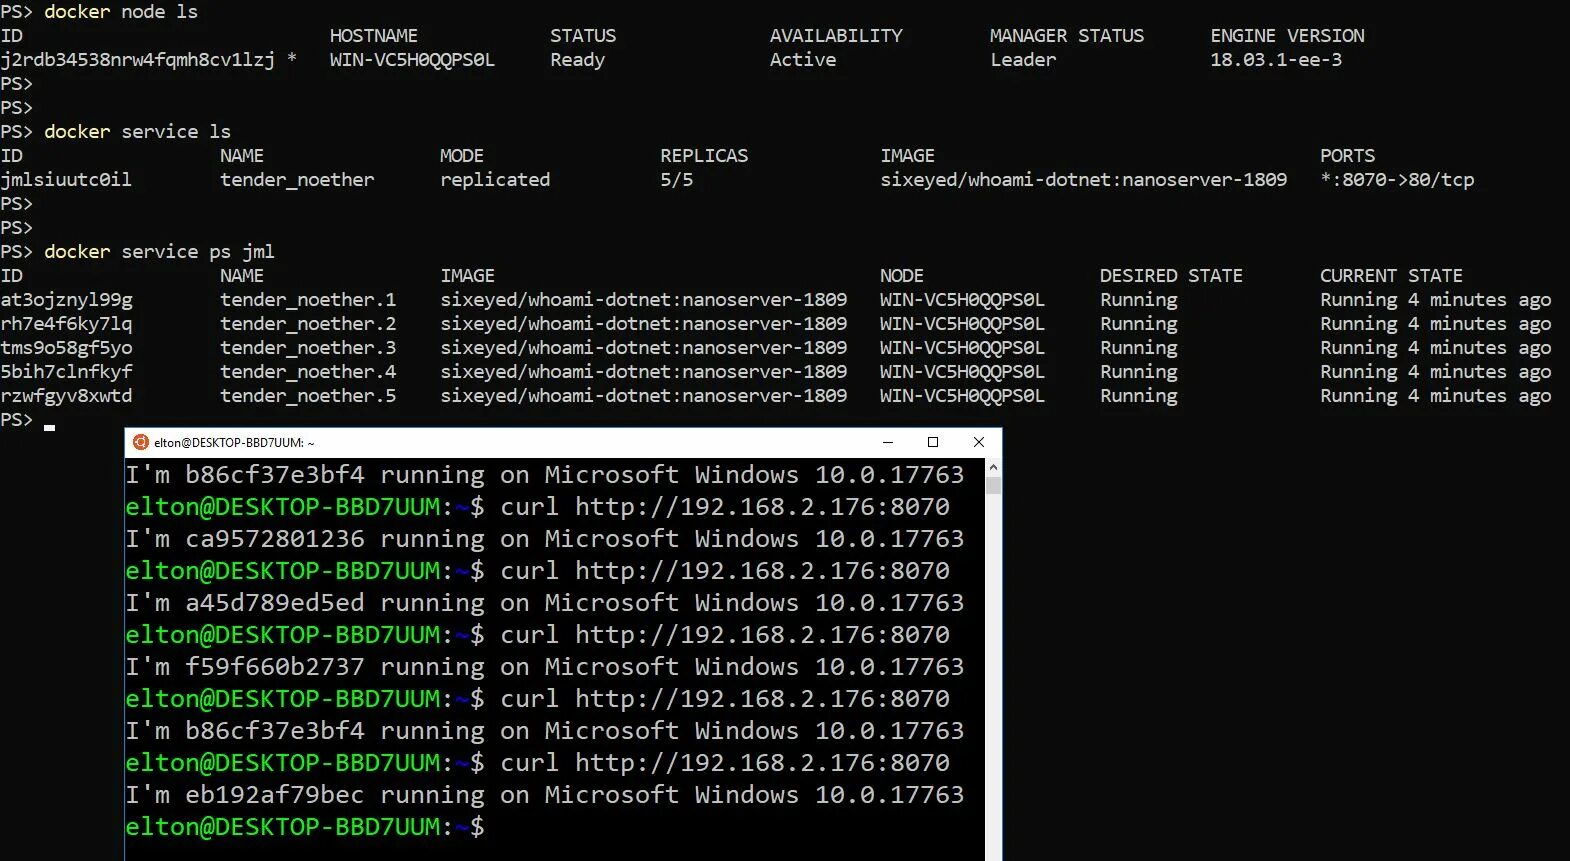Click the final bash prompt in Ubuntu terminal
Screen dimensions: 1570x861
pos(305,827)
